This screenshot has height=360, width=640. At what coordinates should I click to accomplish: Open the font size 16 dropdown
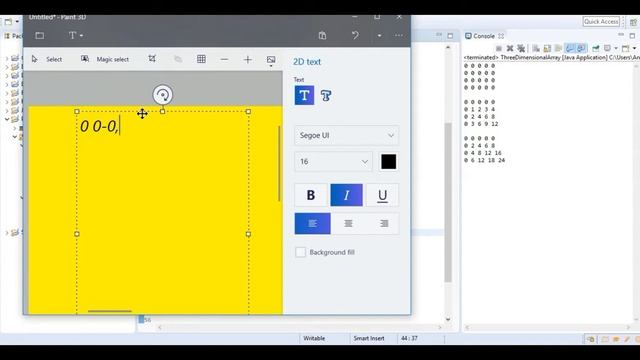pyautogui.click(x=333, y=162)
